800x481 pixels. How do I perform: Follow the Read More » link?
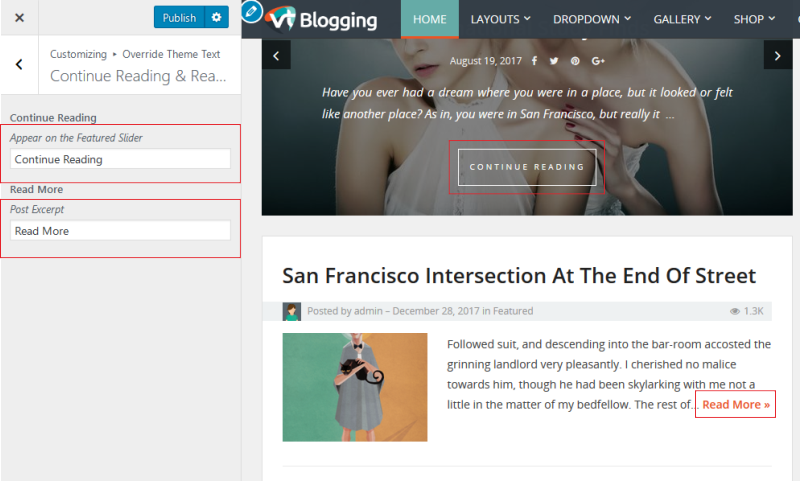pos(736,404)
